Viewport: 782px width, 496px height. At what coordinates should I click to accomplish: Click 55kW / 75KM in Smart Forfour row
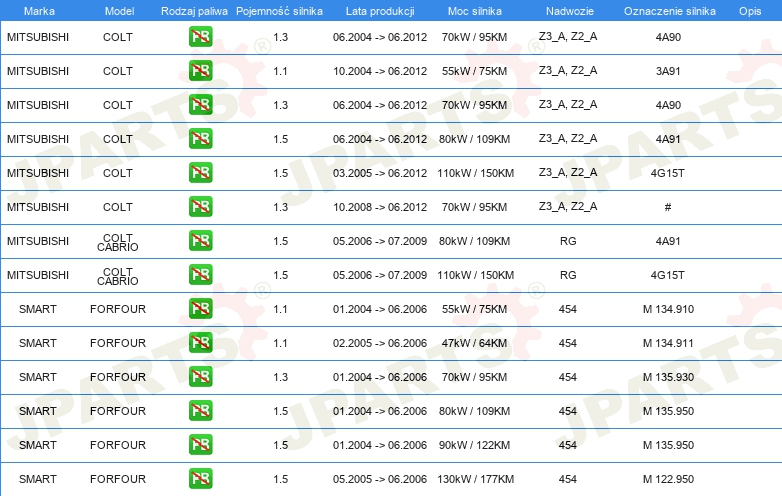click(x=474, y=309)
